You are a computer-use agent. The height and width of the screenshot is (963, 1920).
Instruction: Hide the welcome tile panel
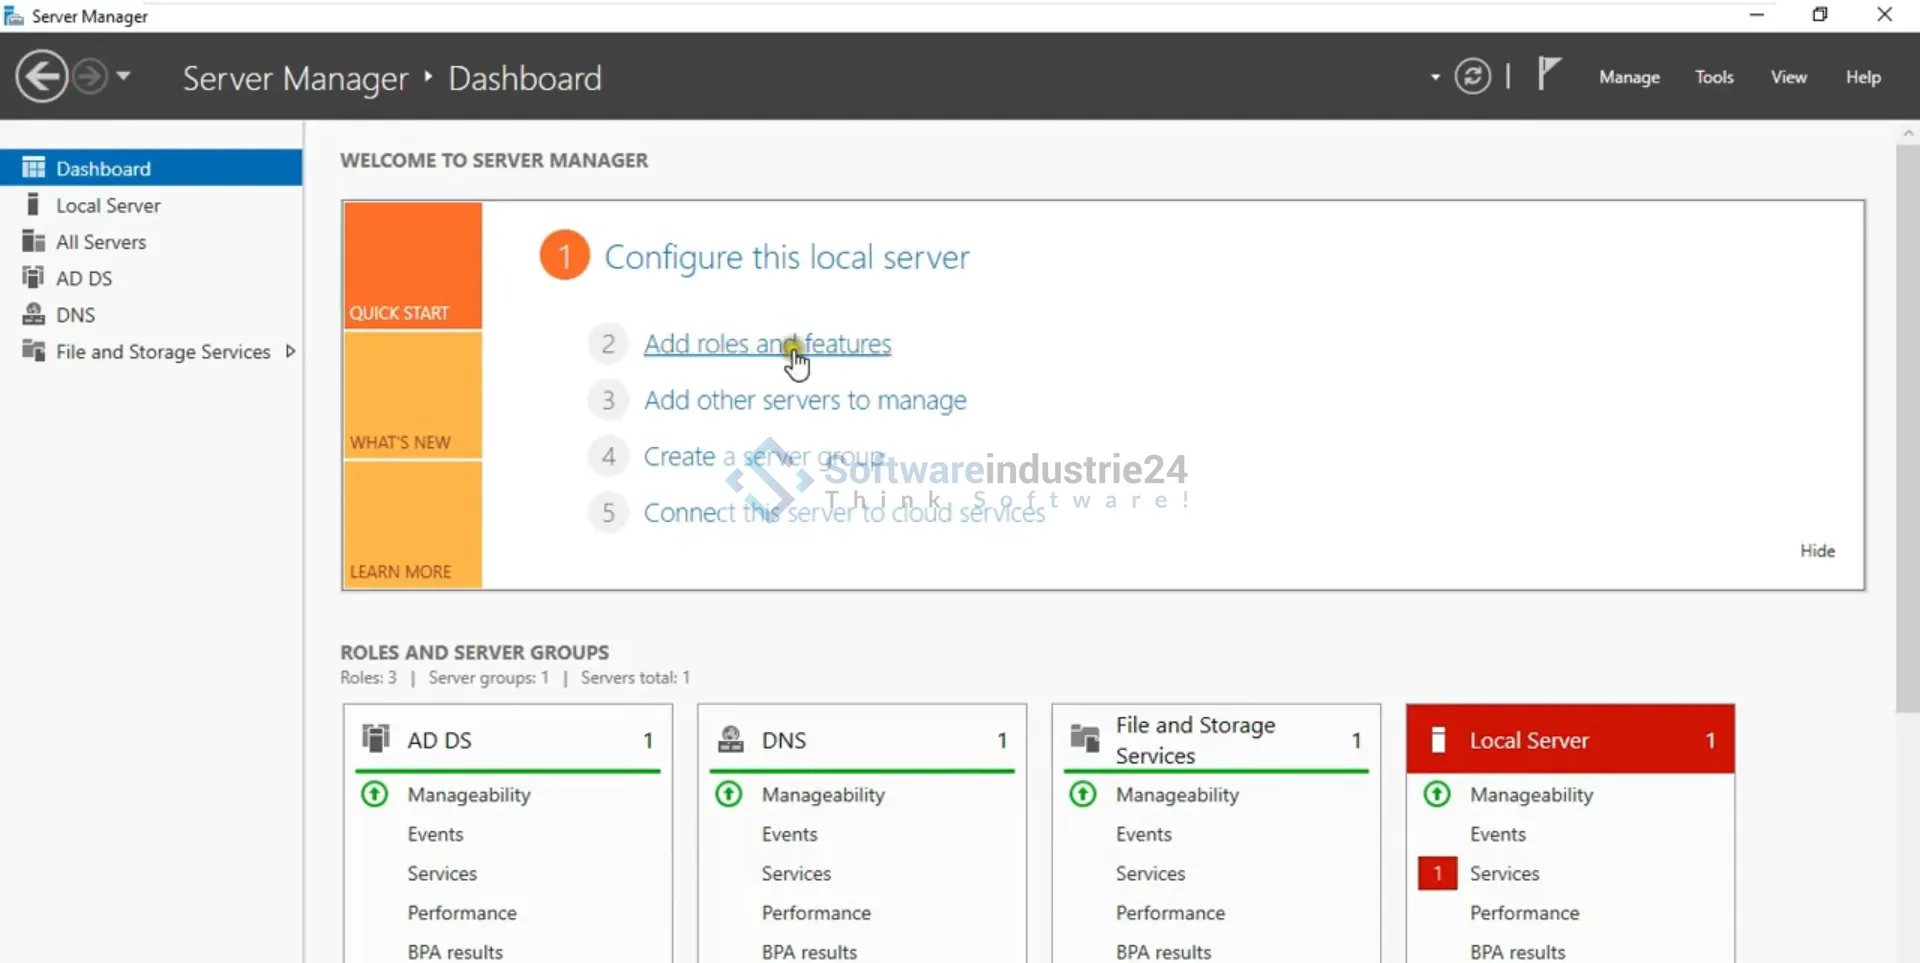1817,551
